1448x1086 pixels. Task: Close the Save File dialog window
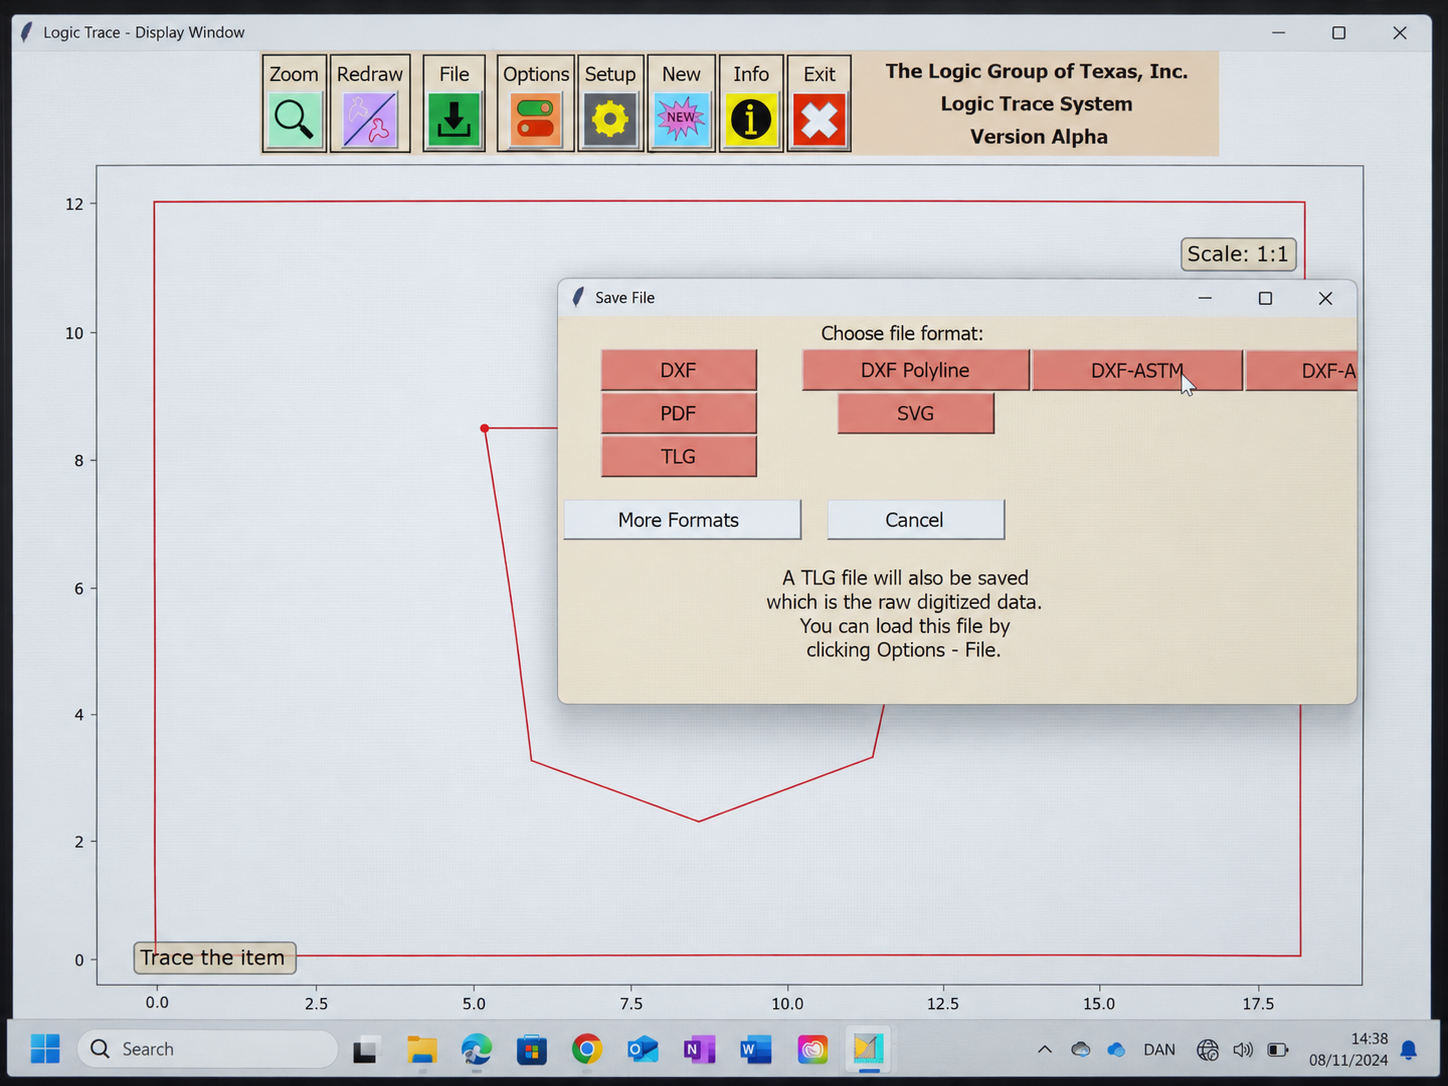1325,298
